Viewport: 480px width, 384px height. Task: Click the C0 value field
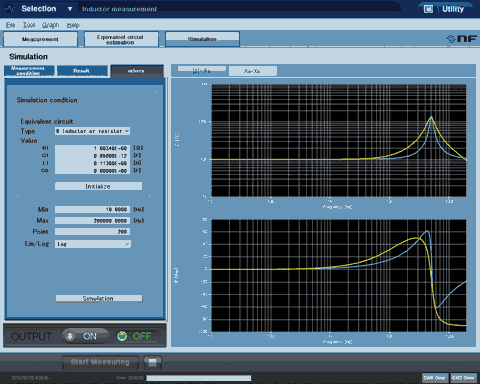(x=92, y=171)
